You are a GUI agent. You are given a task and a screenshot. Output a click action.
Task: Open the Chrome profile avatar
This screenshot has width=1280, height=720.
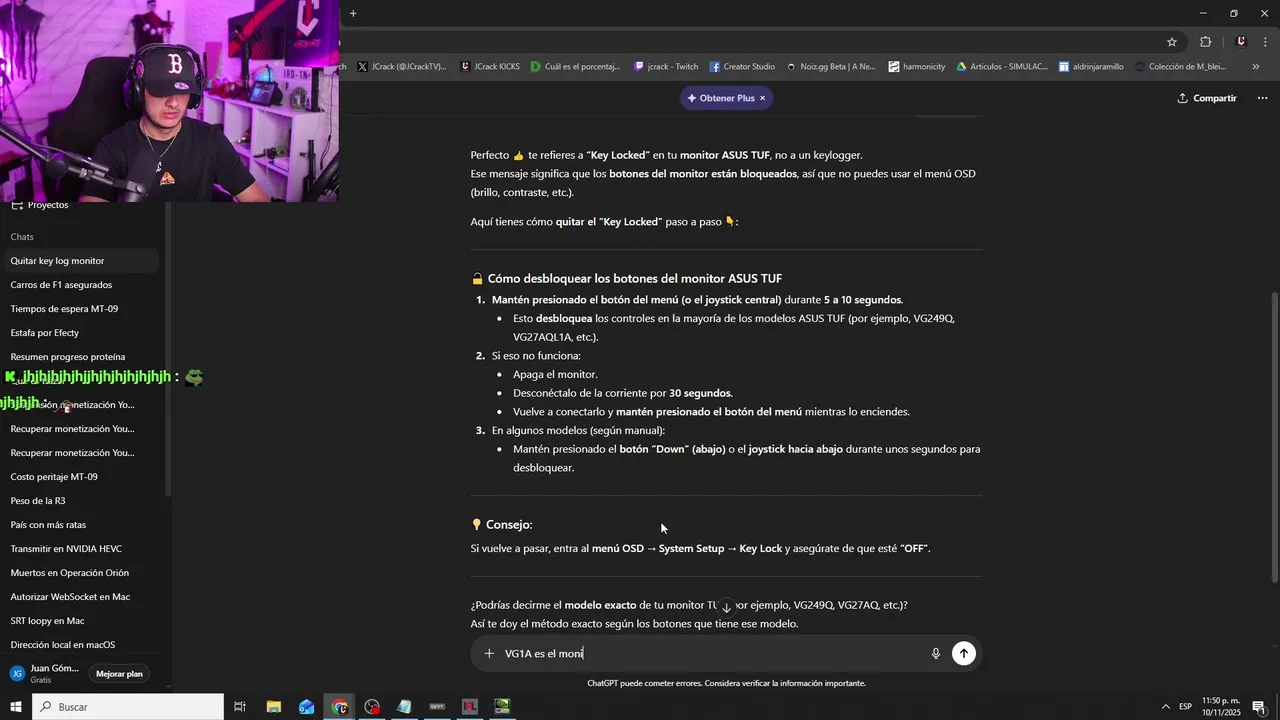(1241, 42)
